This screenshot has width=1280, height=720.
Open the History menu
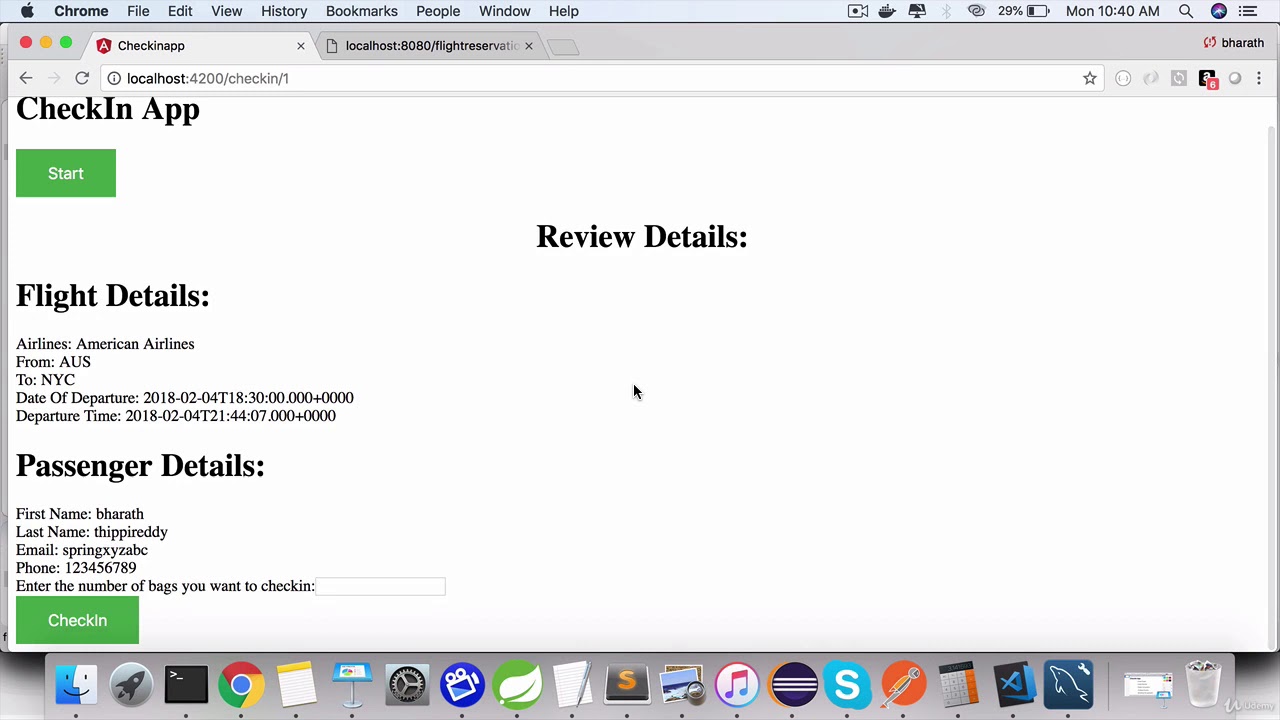pyautogui.click(x=284, y=11)
